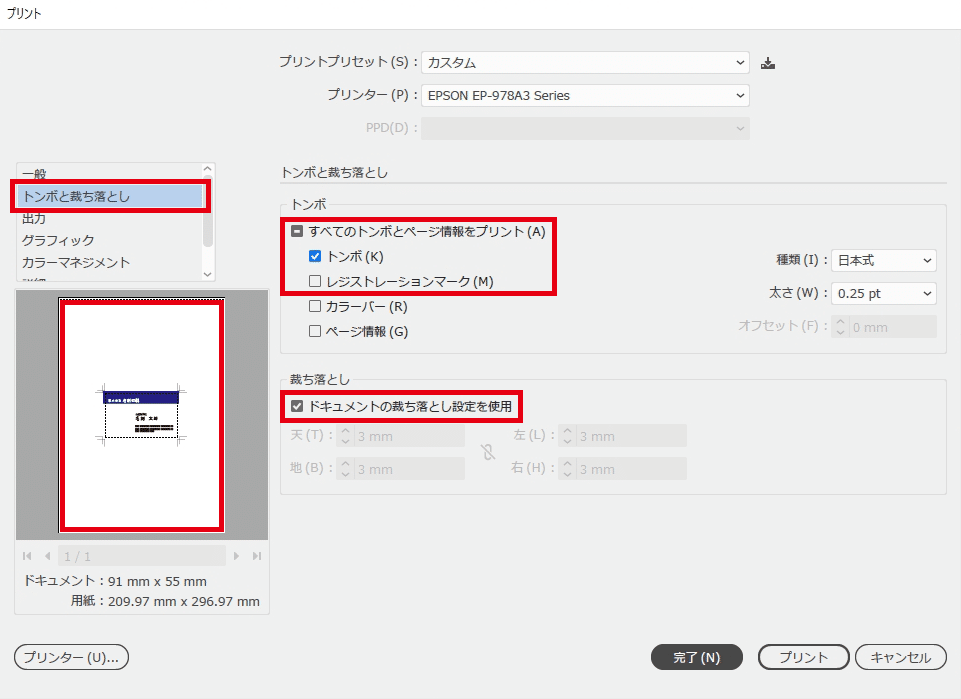This screenshot has height=699, width=961.
Task: Click the up arrow on the settings list scrollbar
Action: pos(207,167)
